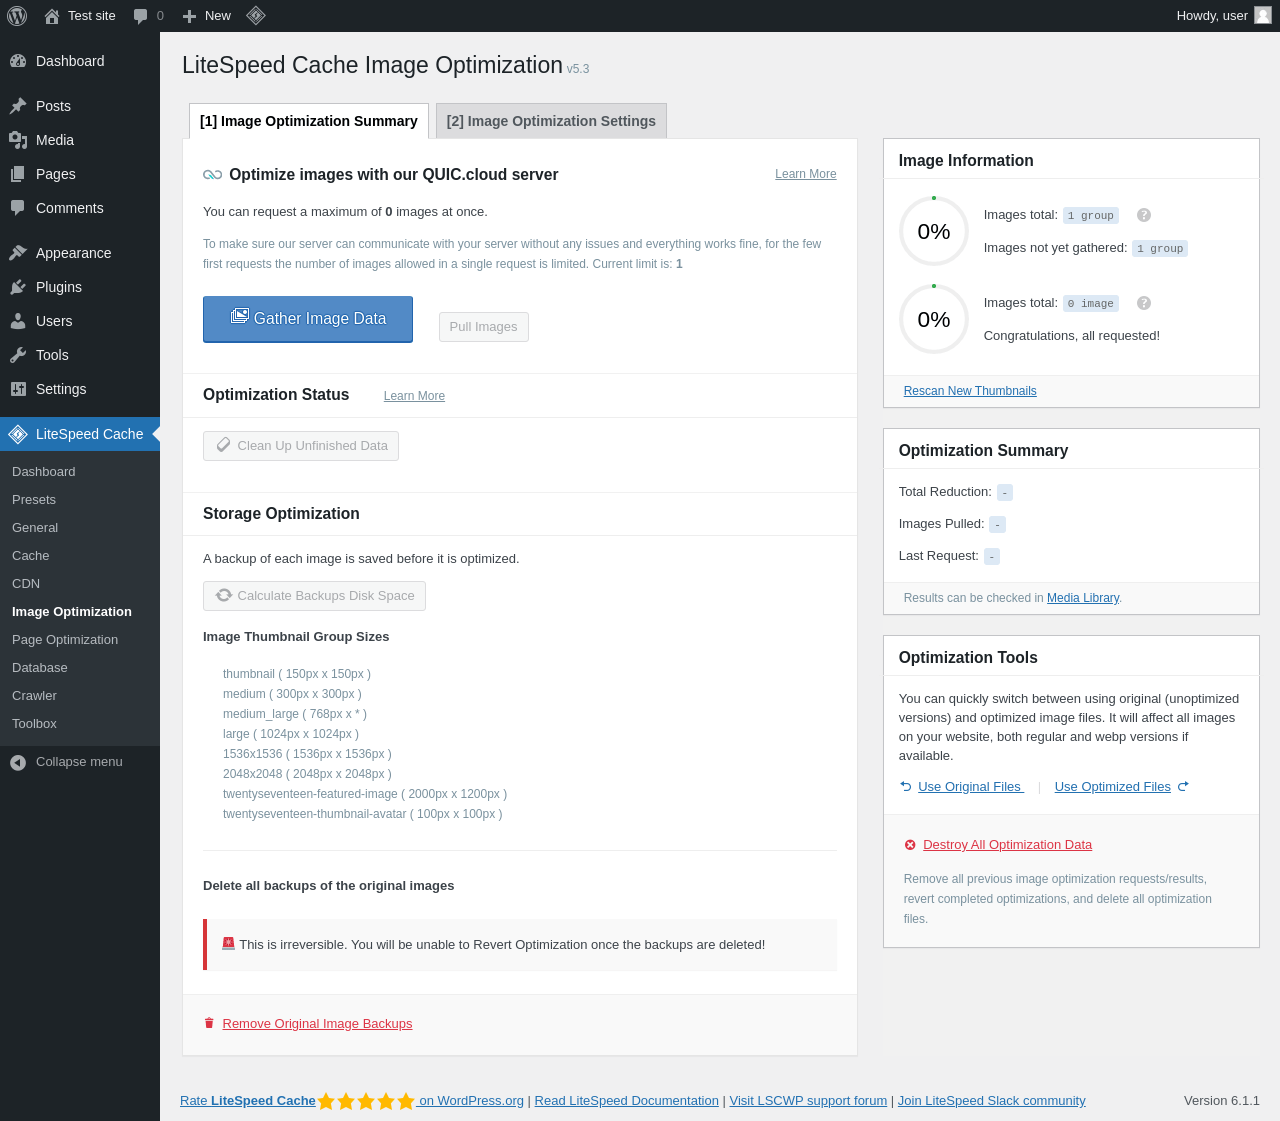Open CDN in LiteSpeed submenu
Image resolution: width=1280 pixels, height=1121 pixels.
26,584
